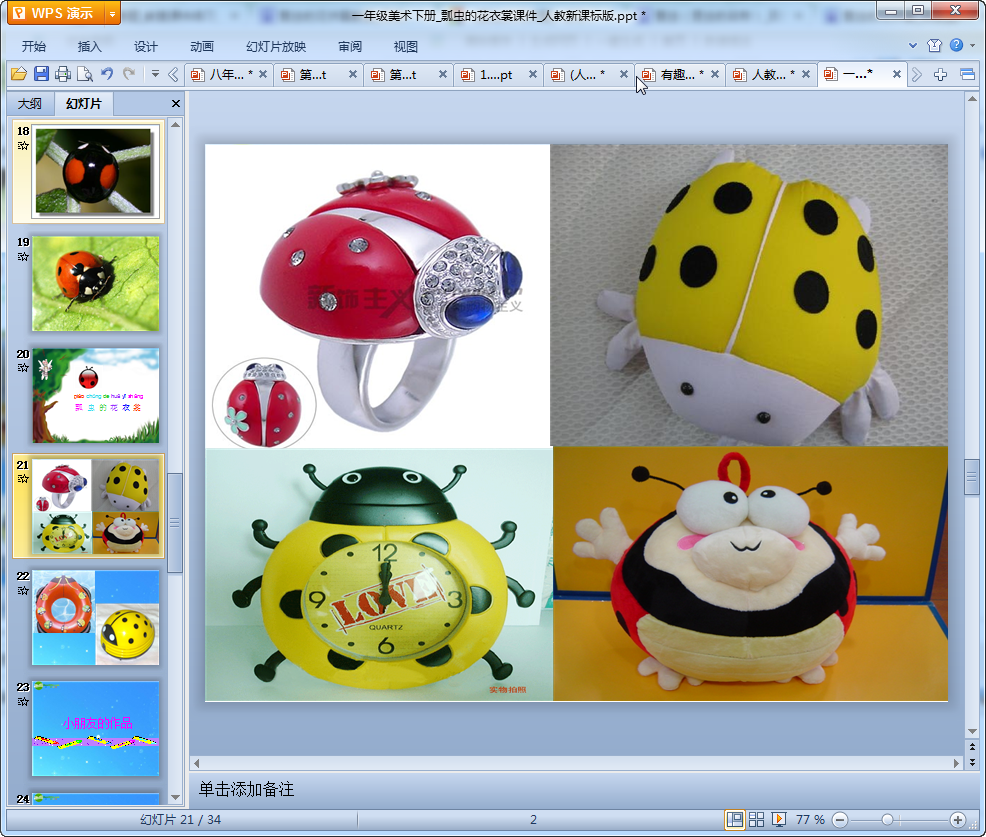Open the 审阅 menu
Viewport: 986px width, 837px height.
[350, 47]
